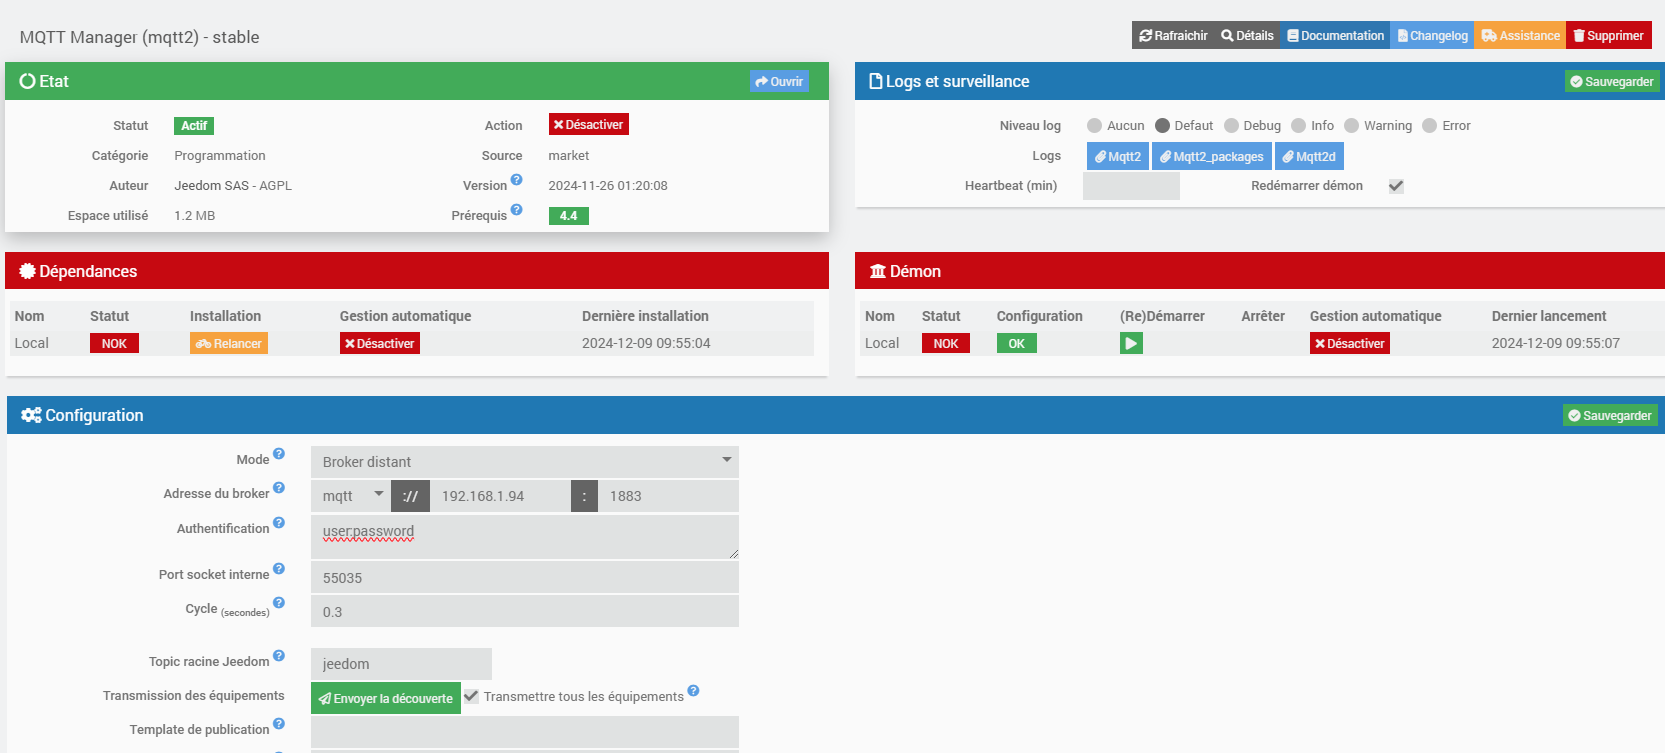
Task: View the Changelog
Action: point(1432,35)
